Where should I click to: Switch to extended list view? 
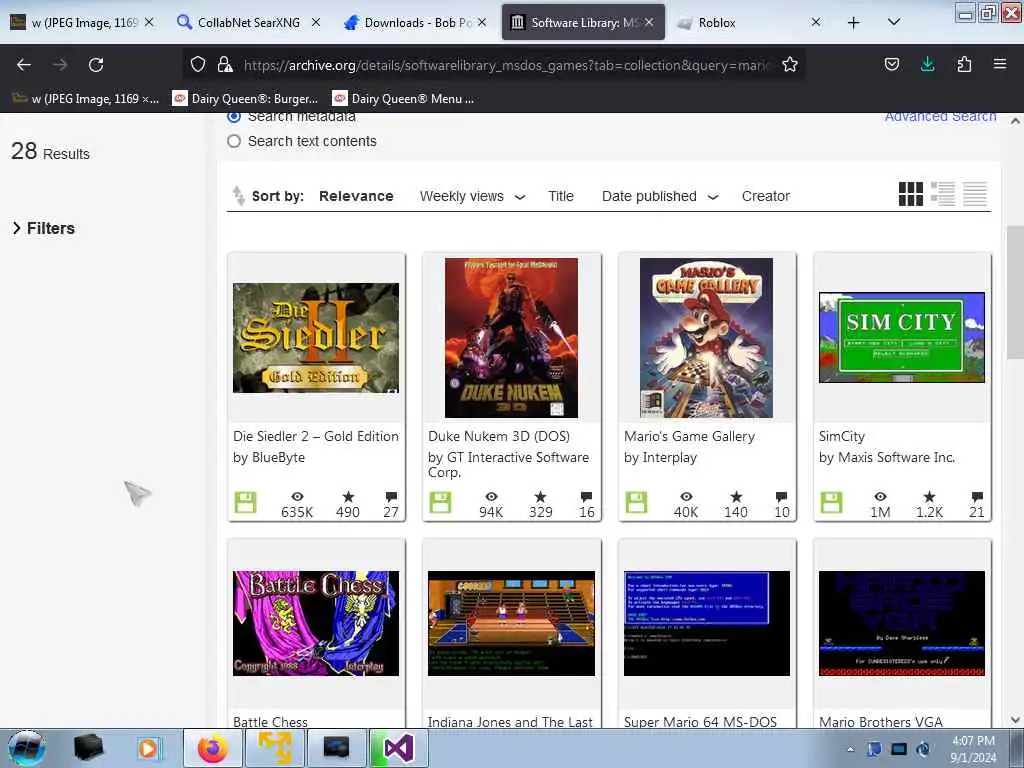coord(942,195)
